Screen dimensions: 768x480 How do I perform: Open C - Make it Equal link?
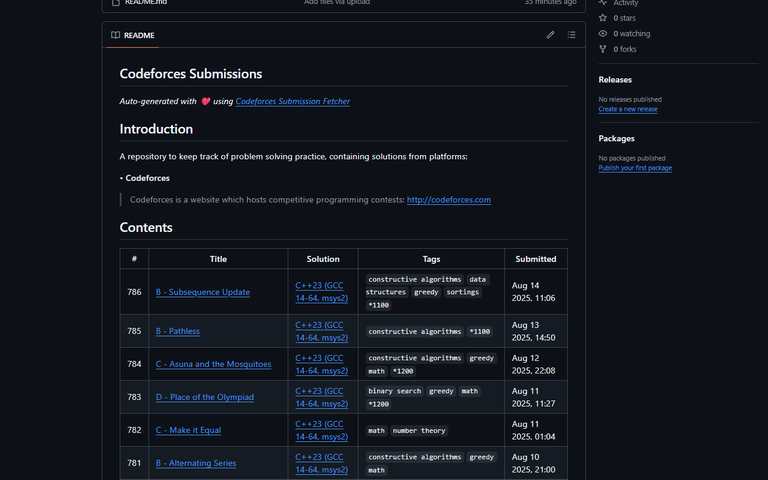[189, 430]
